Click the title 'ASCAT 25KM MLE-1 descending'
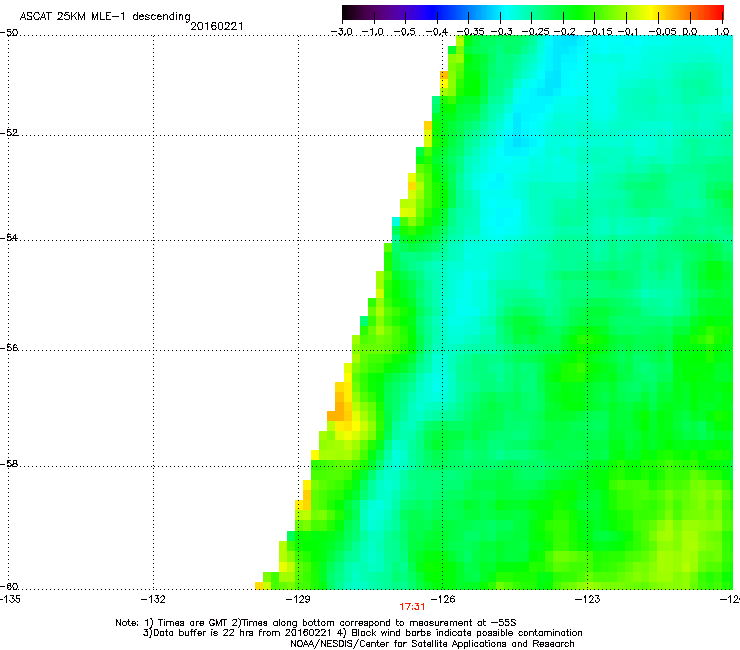 coord(105,17)
